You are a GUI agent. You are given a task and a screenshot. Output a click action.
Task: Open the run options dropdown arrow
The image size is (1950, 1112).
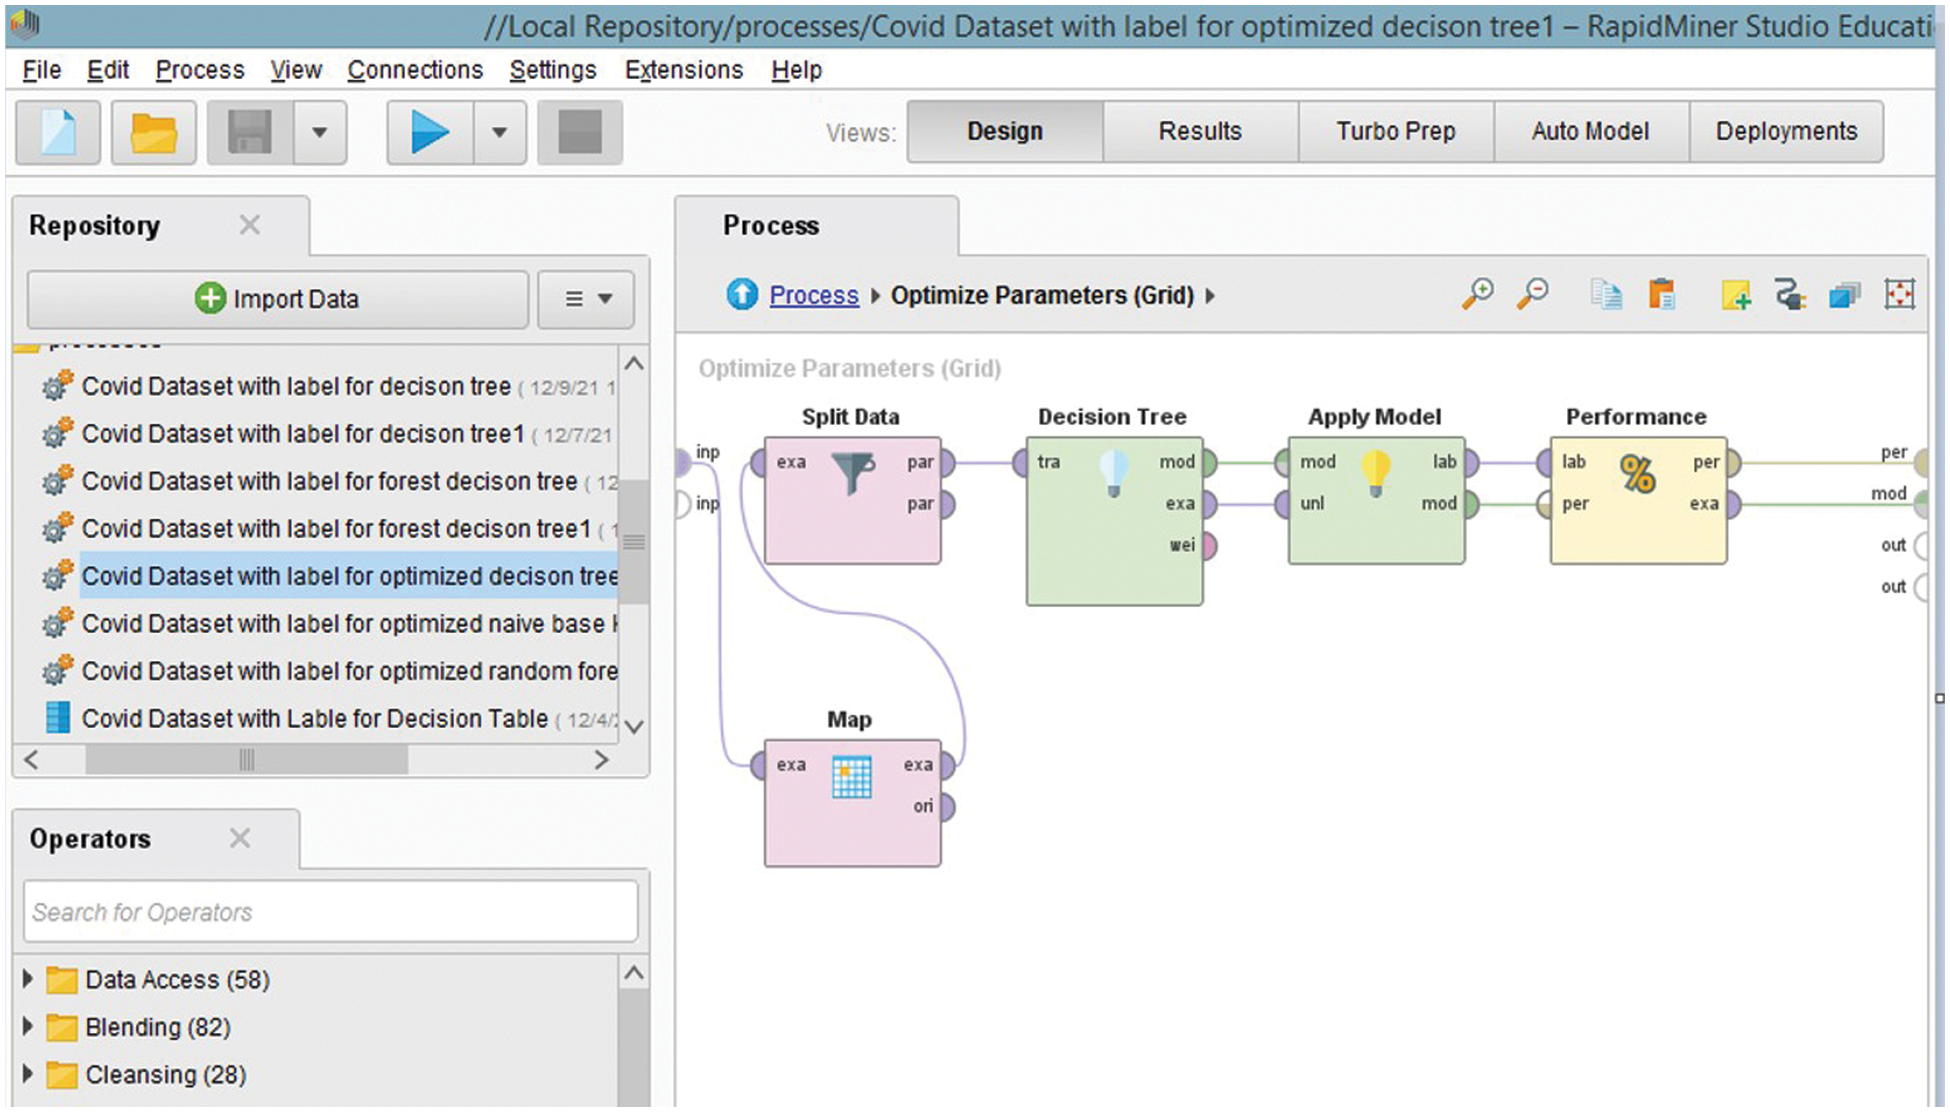499,132
